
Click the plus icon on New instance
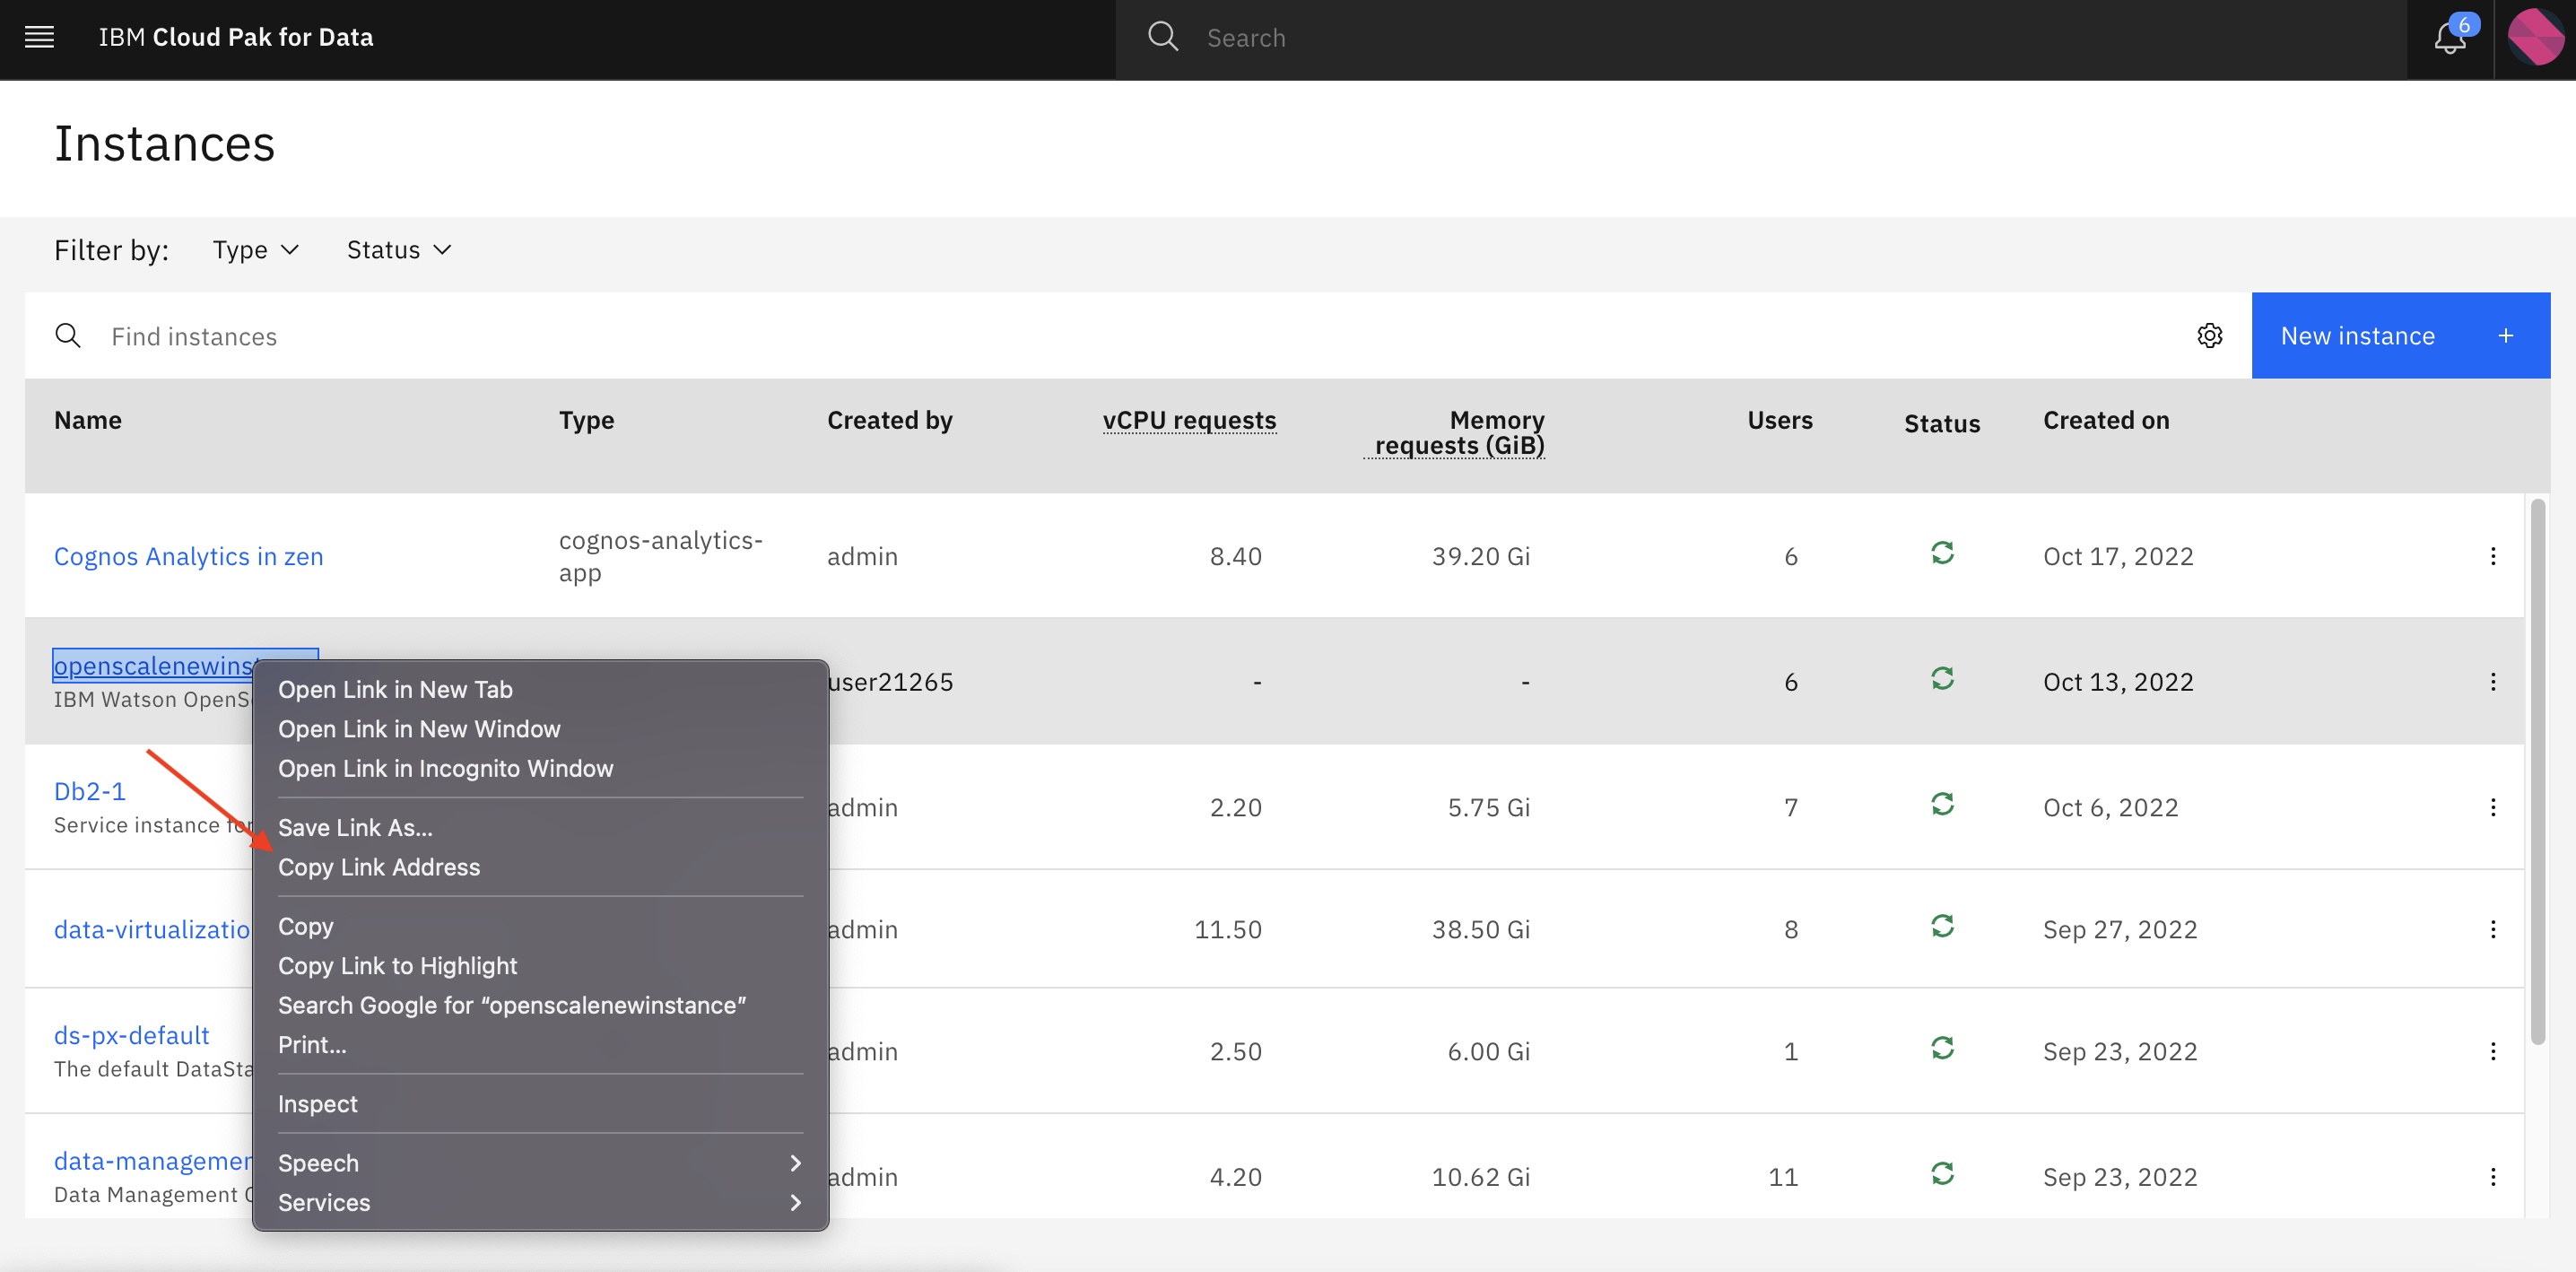point(2505,336)
